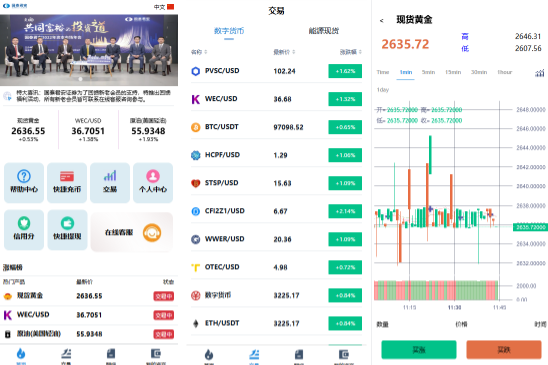Select the 1min chart interval tab
This screenshot has width=548, height=365.
pos(406,72)
